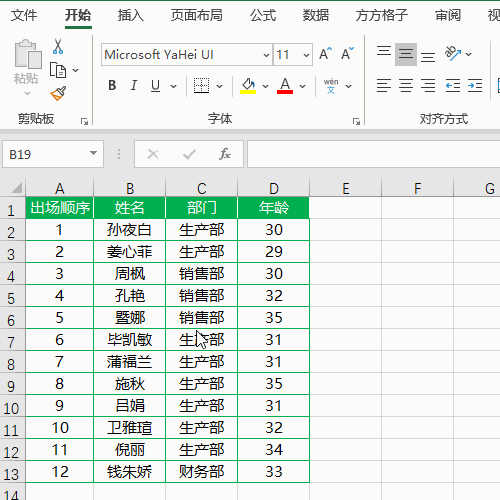Click the Cut scissors icon

58,47
